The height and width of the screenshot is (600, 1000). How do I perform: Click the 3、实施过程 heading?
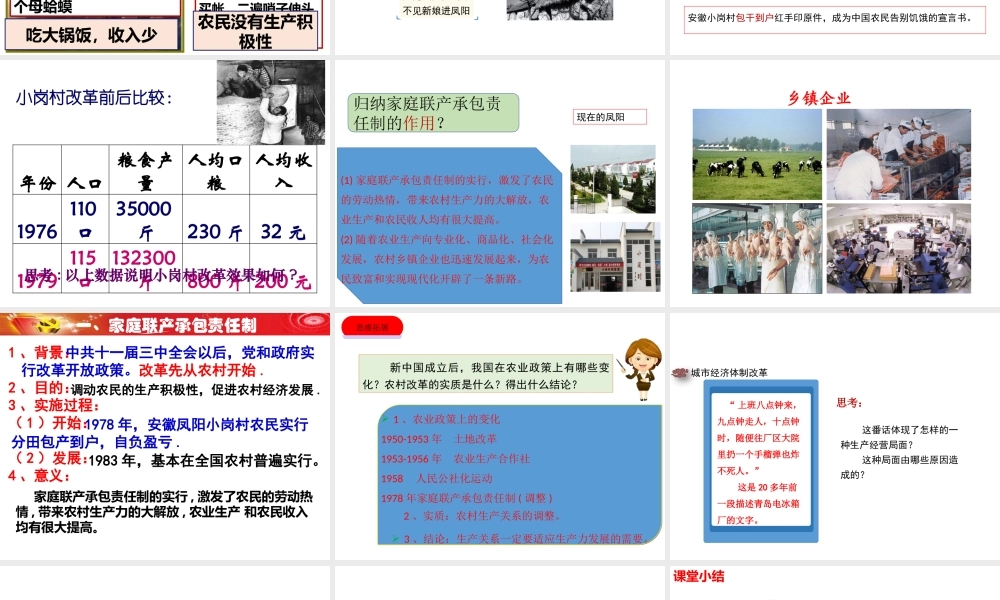[x=54, y=405]
